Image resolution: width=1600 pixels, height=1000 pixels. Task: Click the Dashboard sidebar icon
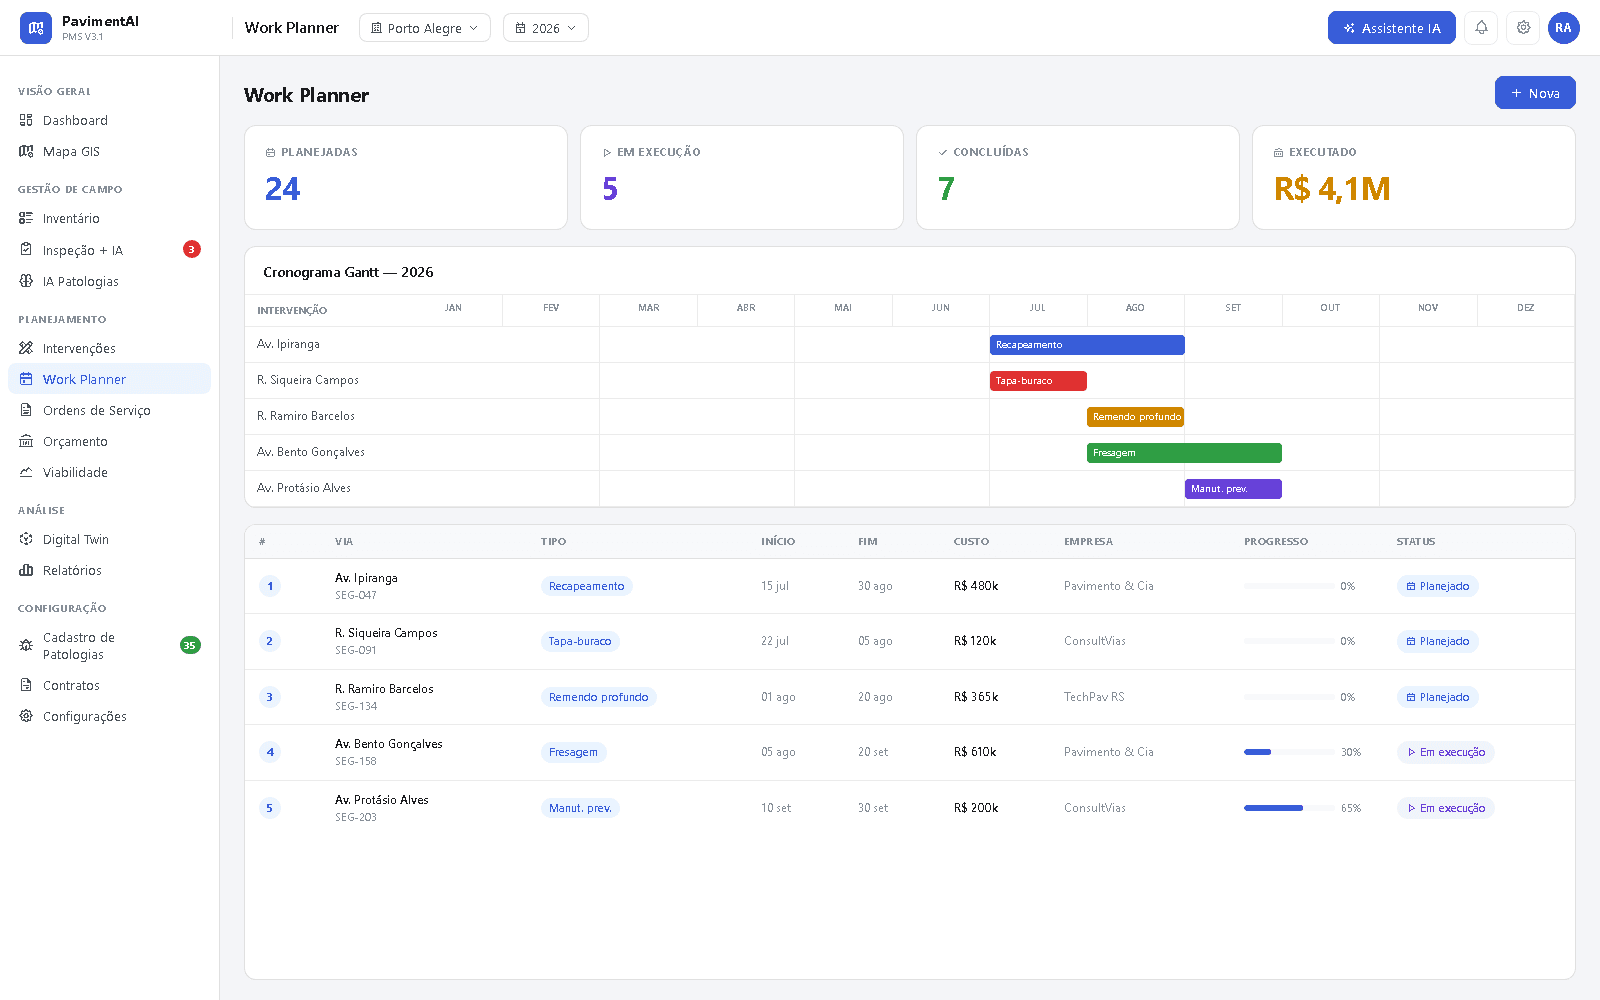point(26,120)
